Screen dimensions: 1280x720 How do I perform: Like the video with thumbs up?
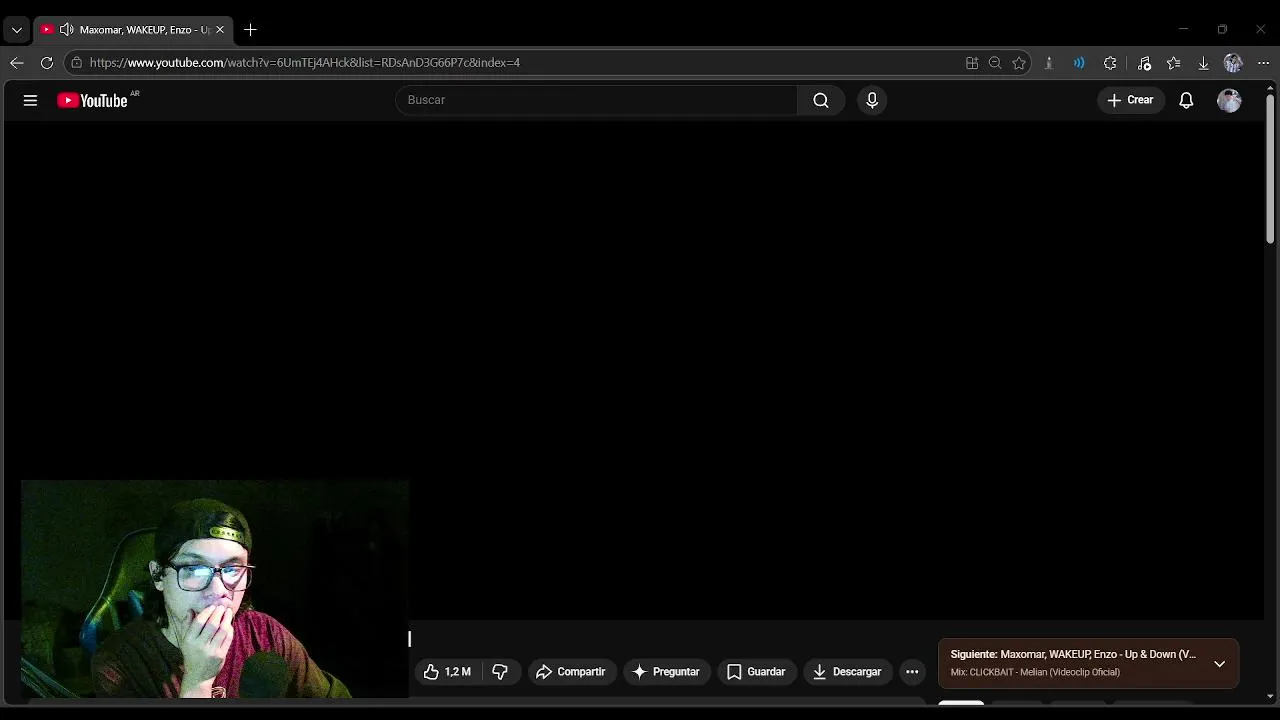pyautogui.click(x=448, y=672)
